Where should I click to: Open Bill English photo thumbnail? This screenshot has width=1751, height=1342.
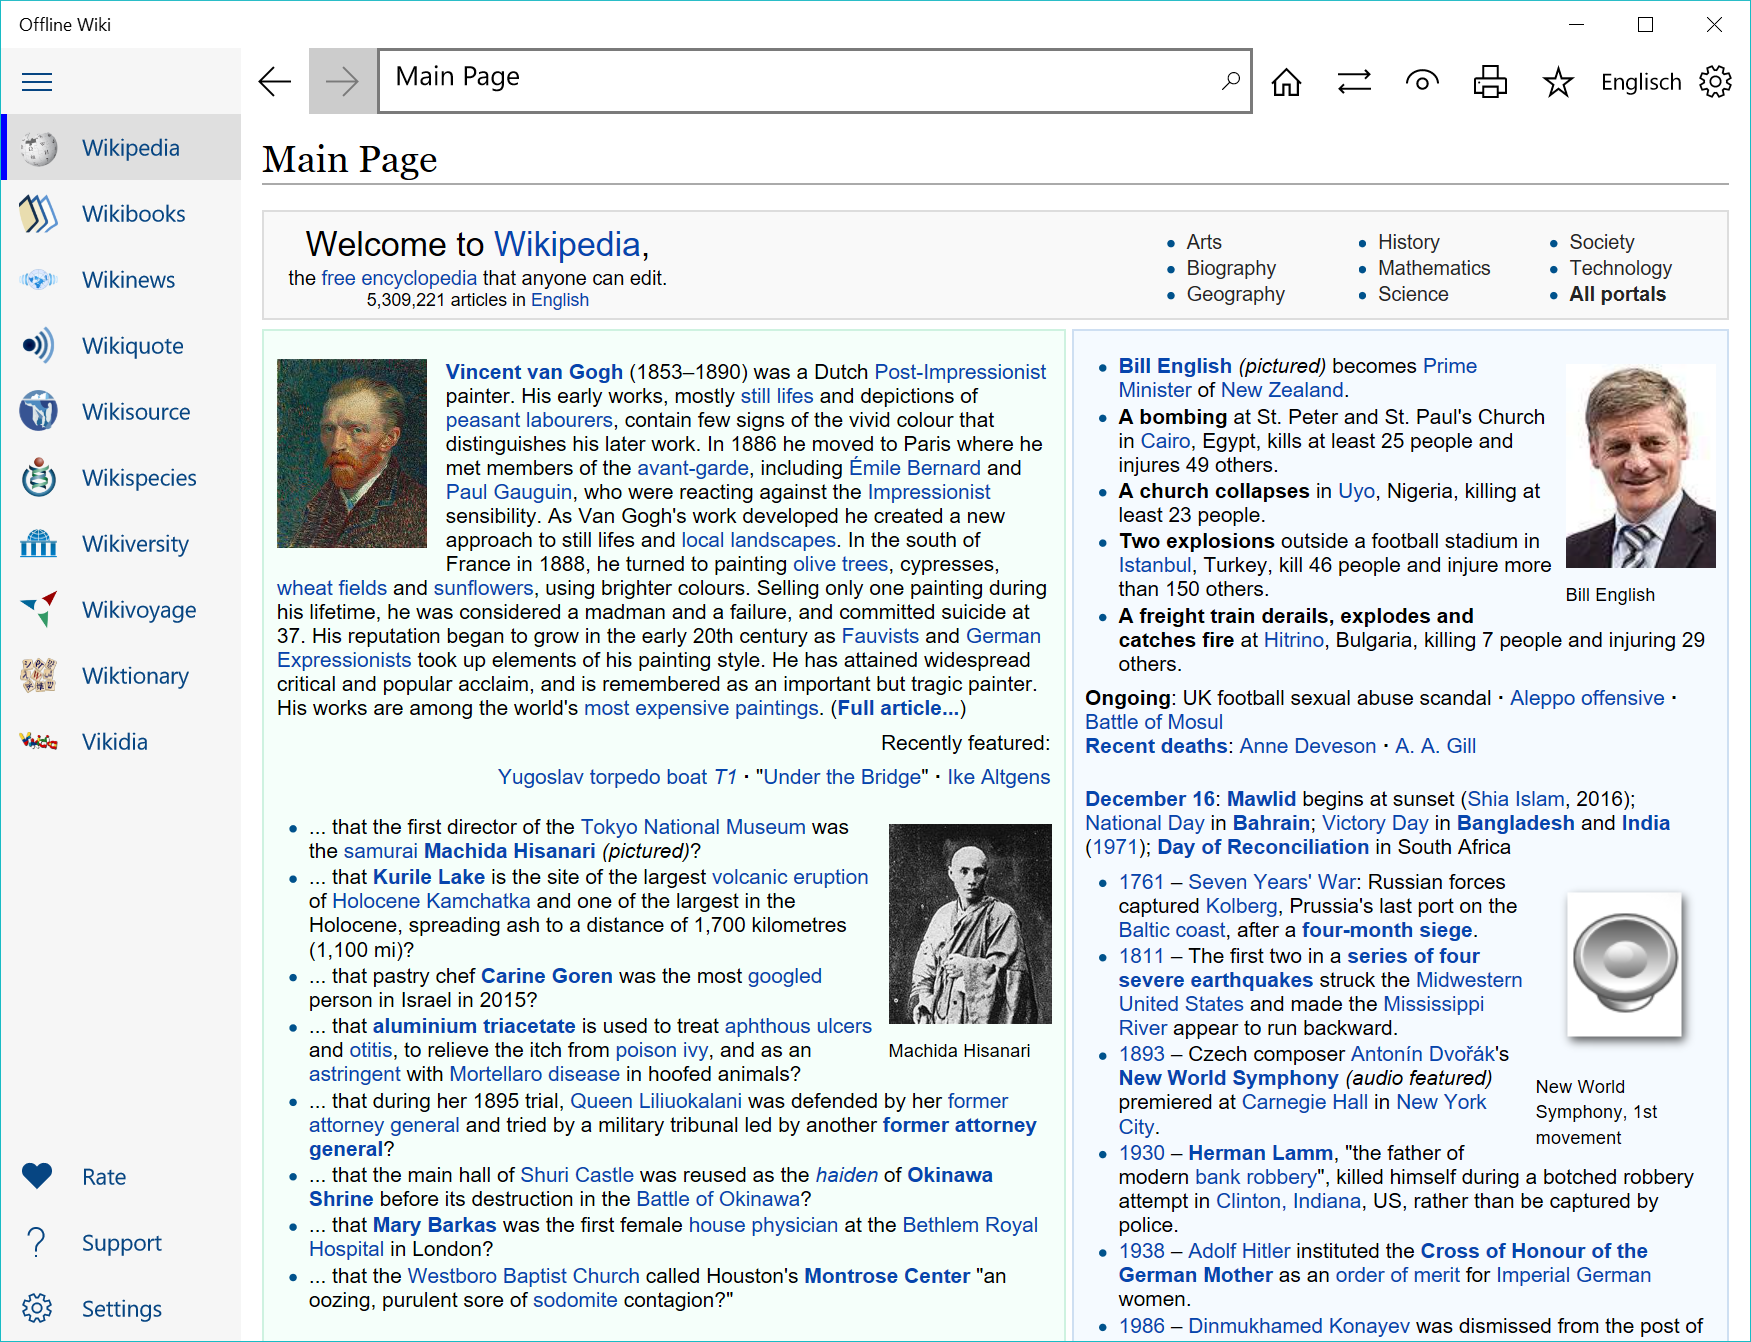click(1640, 466)
